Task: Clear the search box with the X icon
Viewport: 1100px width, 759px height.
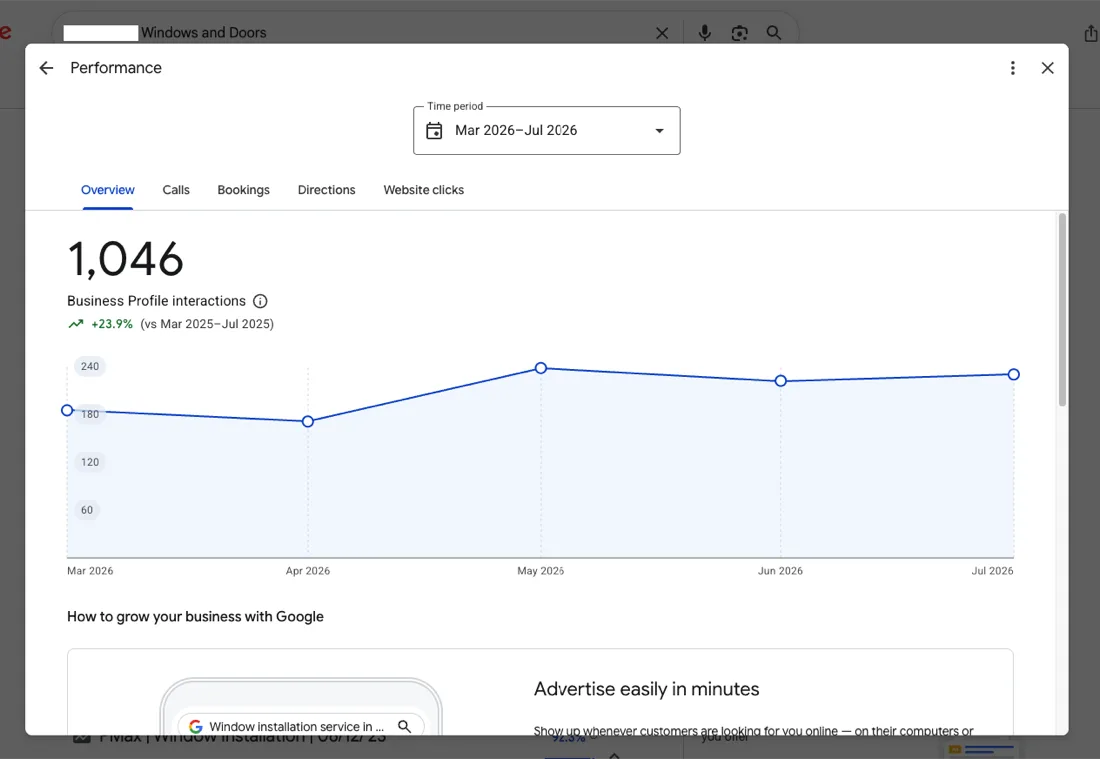Action: [662, 33]
